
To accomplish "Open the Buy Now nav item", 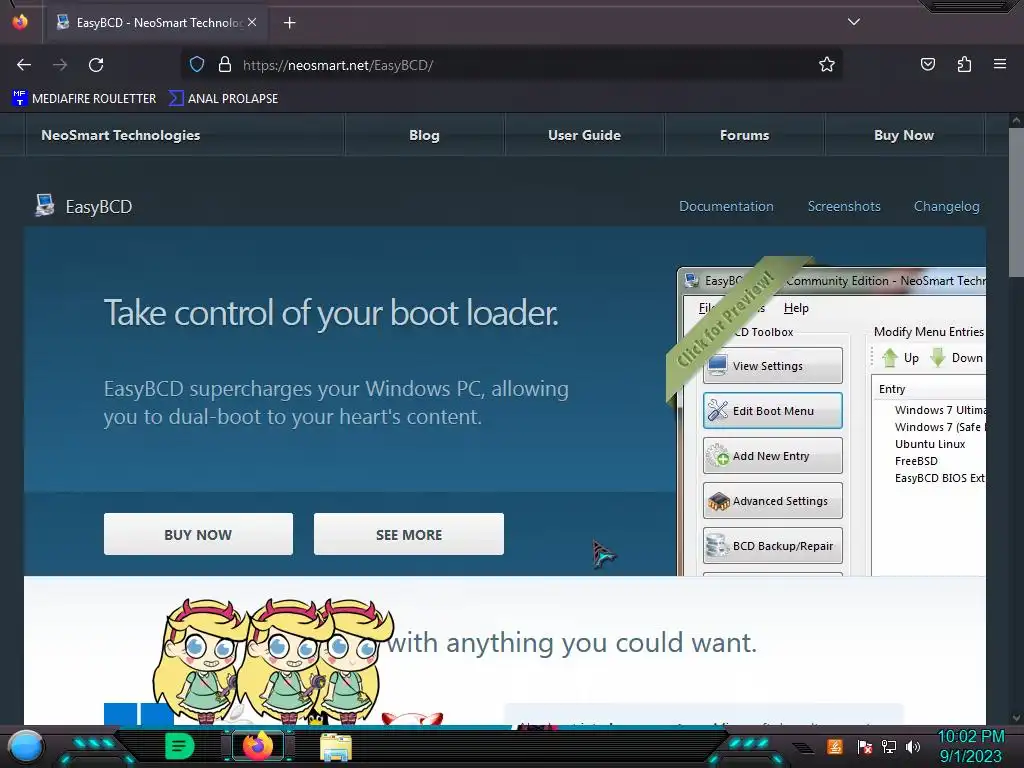I will click(x=904, y=135).
